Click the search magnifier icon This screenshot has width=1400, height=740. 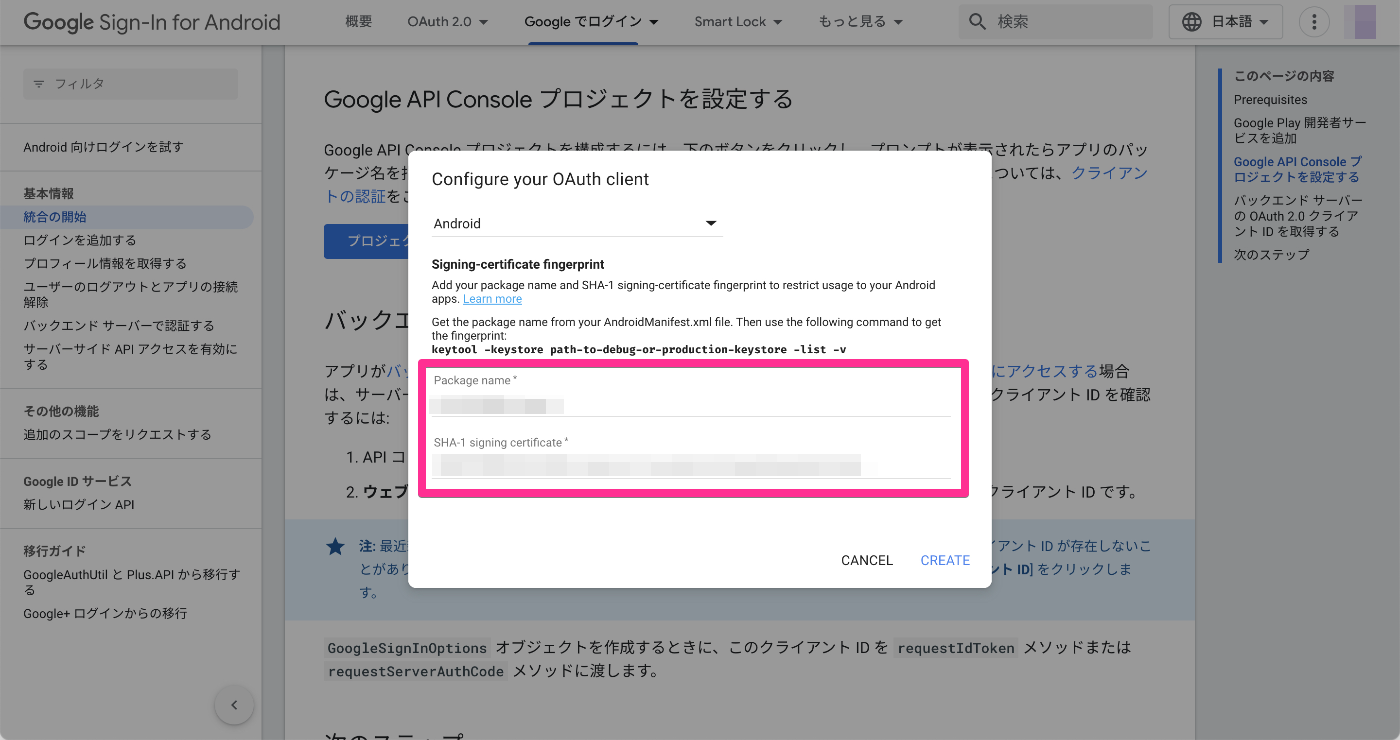(x=977, y=21)
